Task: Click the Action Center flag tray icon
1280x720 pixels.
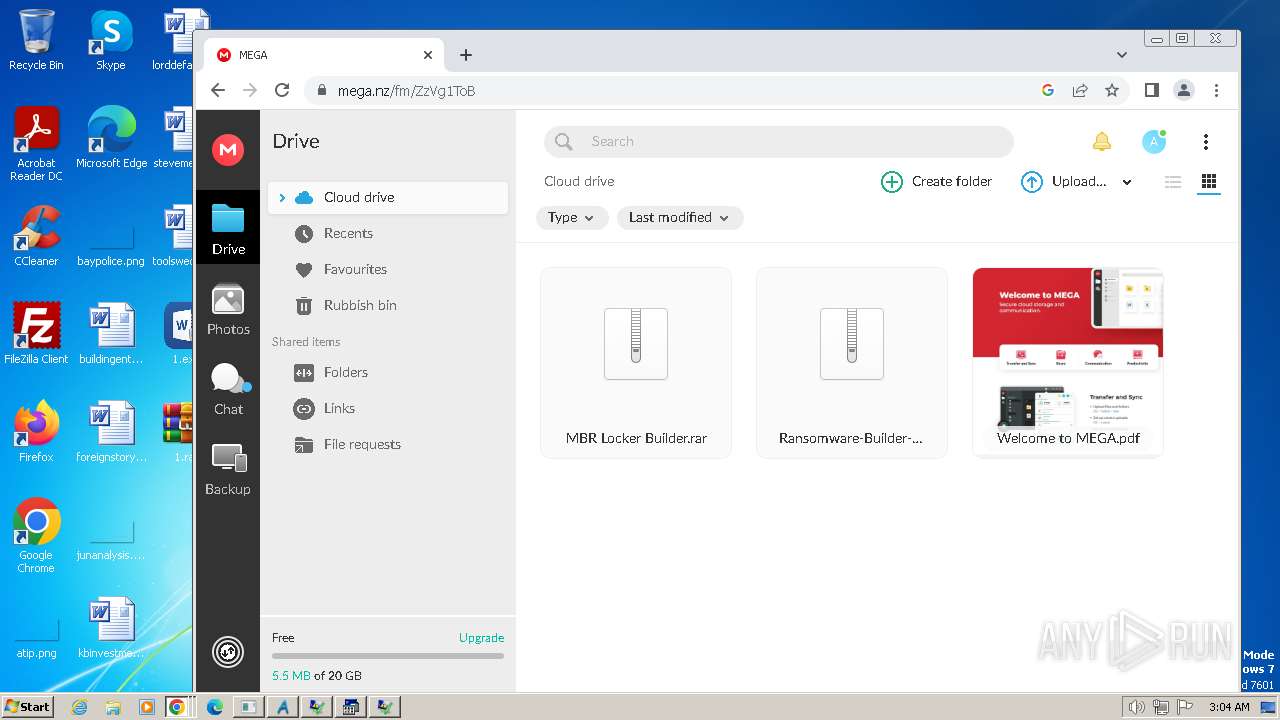Action: 1184,707
